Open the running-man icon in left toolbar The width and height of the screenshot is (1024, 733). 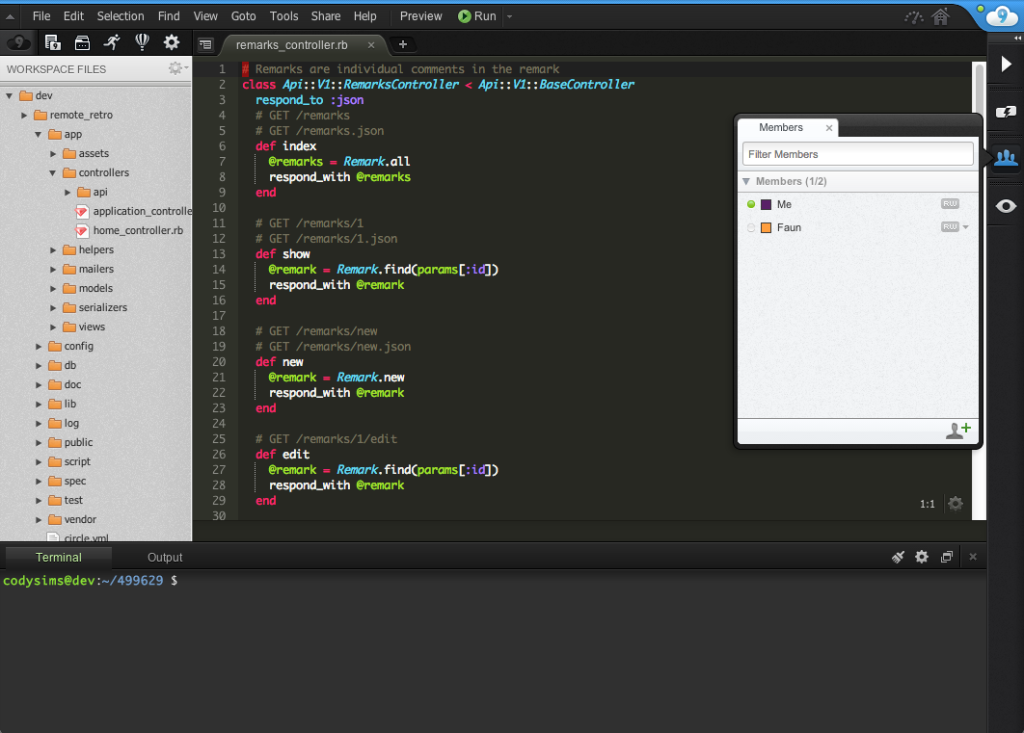111,42
